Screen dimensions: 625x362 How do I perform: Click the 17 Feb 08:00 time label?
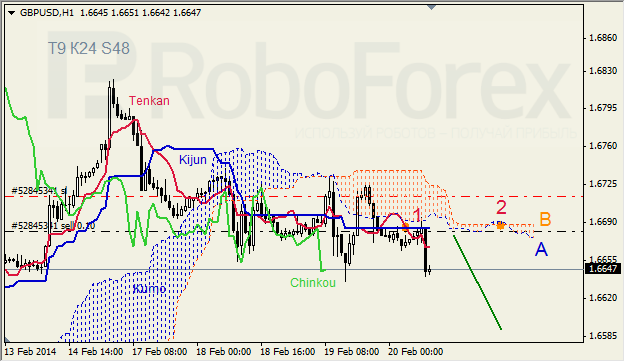tap(159, 352)
